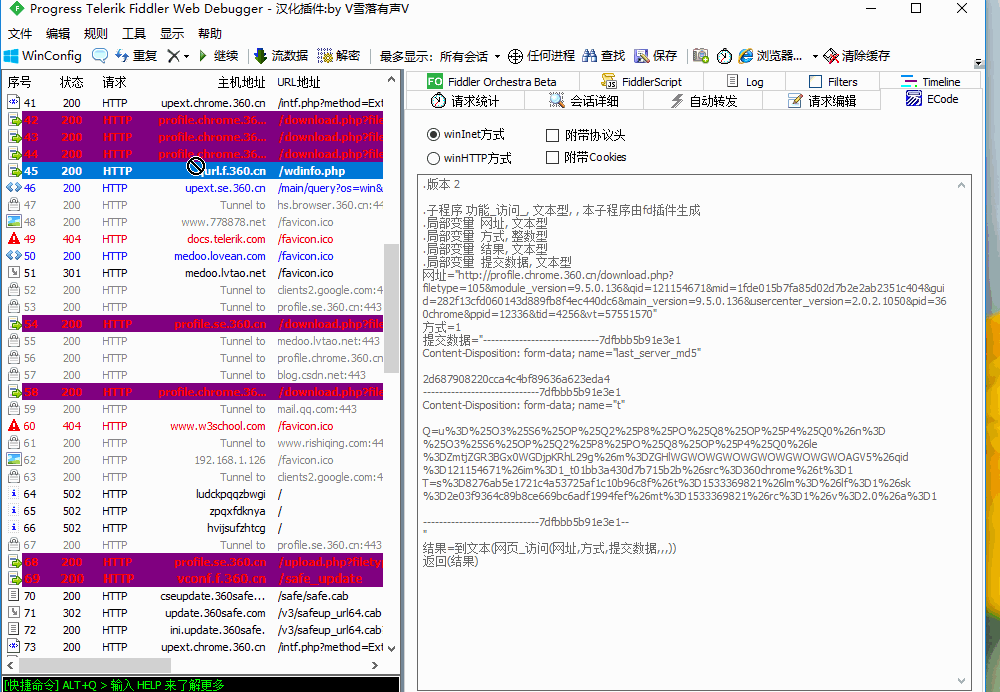
Task: Open the 工具 menu
Action: pyautogui.click(x=134, y=34)
